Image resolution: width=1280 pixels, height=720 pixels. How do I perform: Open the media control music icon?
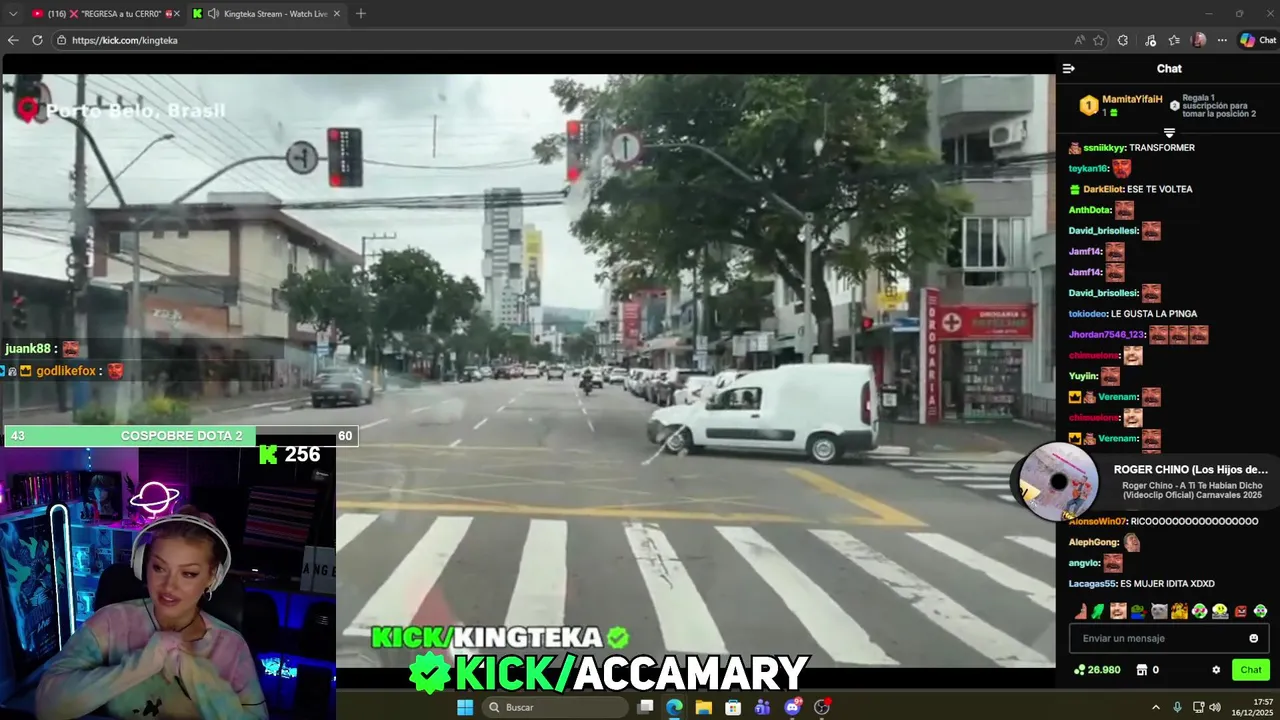point(1150,40)
